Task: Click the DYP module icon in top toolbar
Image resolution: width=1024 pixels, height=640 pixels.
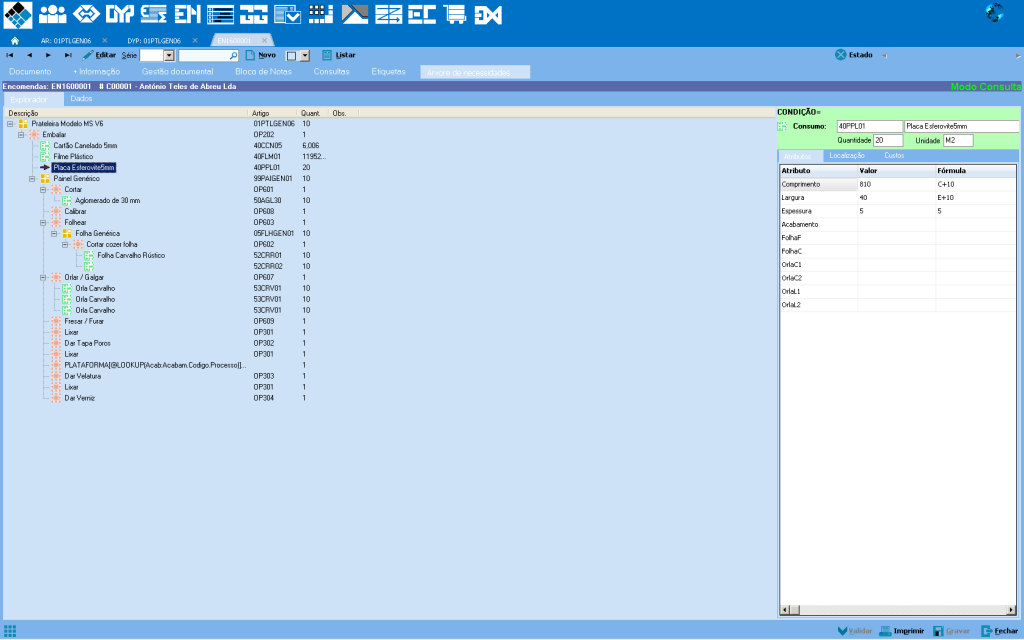Action: (x=120, y=14)
